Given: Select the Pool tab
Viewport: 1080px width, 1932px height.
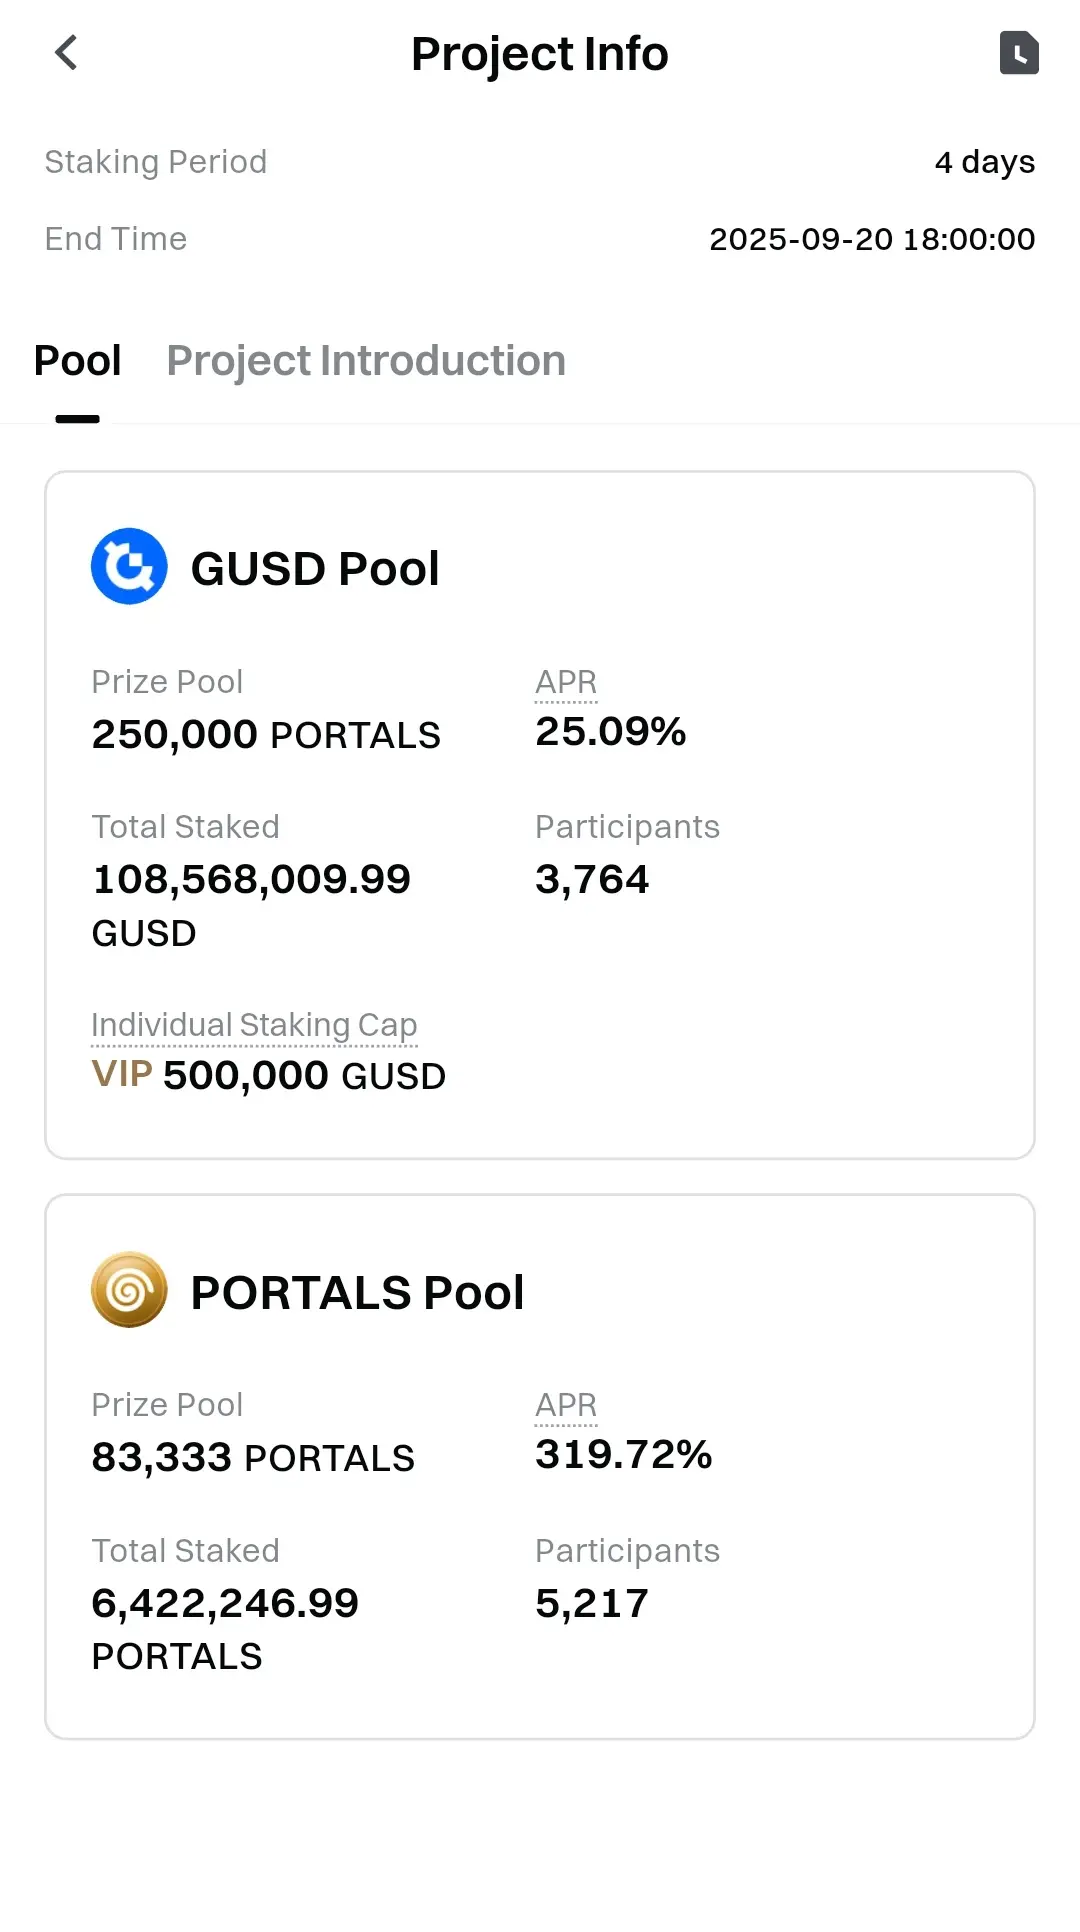Looking at the screenshot, I should (x=78, y=361).
